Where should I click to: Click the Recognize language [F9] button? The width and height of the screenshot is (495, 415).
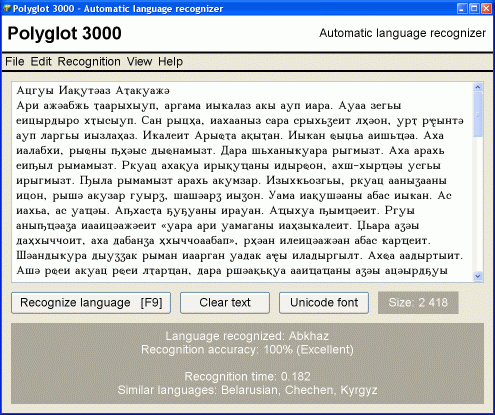91,303
